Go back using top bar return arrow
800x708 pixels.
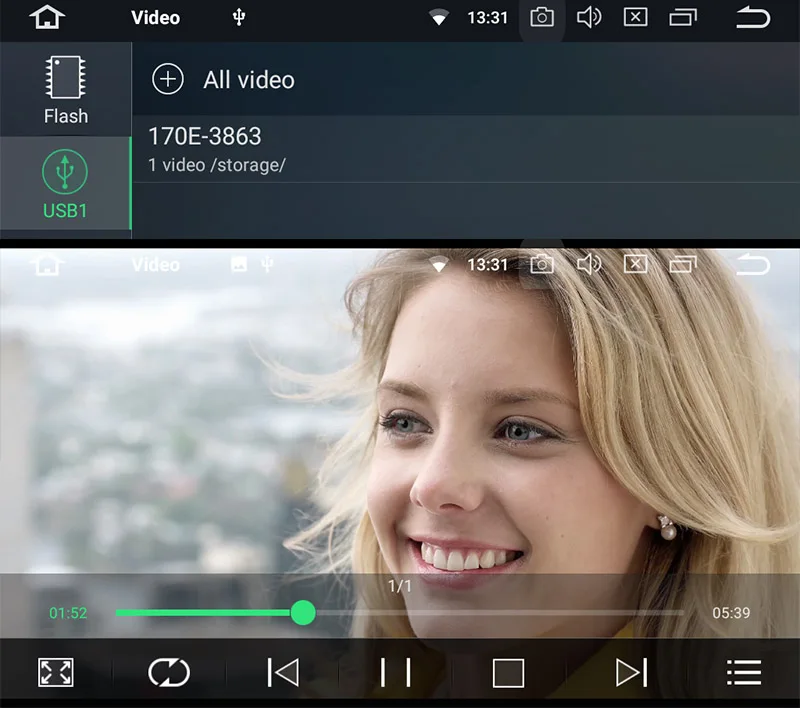753,18
